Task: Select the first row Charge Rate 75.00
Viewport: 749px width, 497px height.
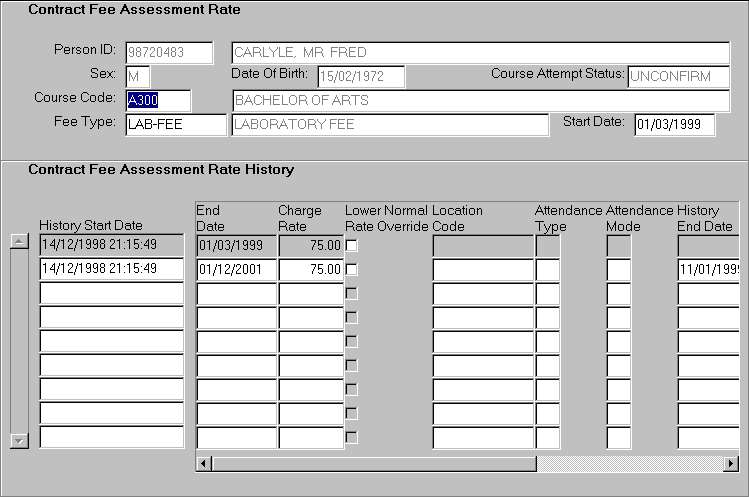Action: point(310,245)
